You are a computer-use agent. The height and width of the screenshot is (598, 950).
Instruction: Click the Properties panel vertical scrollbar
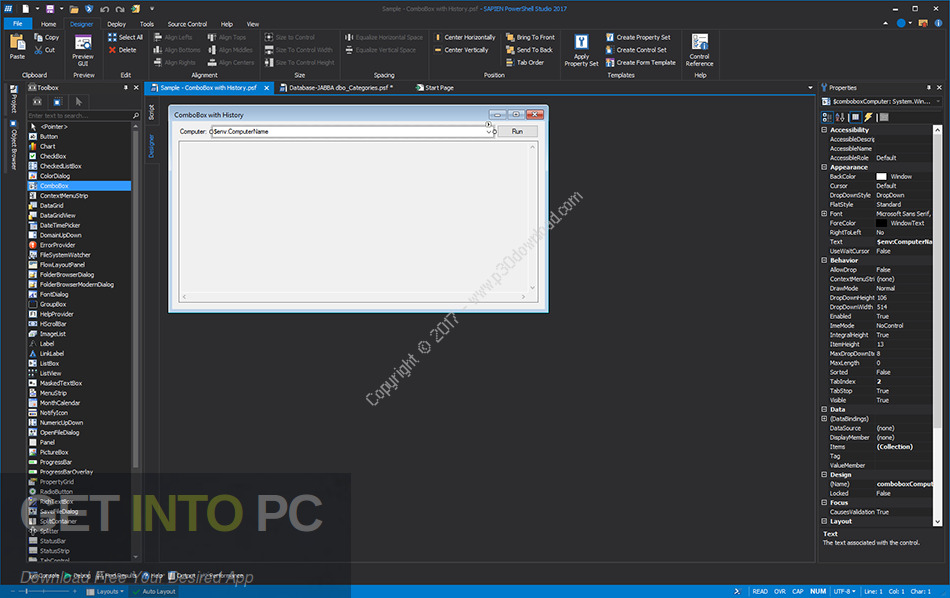(x=937, y=325)
